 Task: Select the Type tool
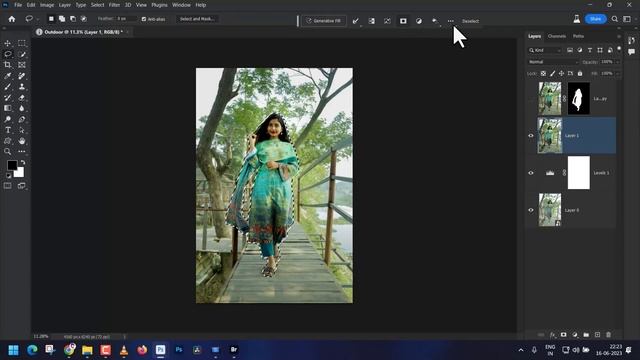7,130
